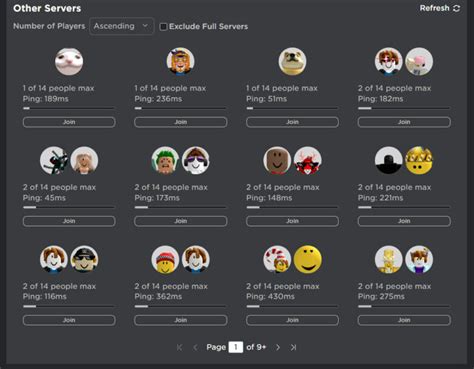474x369 pixels.
Task: Click right pink-haired avatar in 182ms server
Action: point(419,61)
